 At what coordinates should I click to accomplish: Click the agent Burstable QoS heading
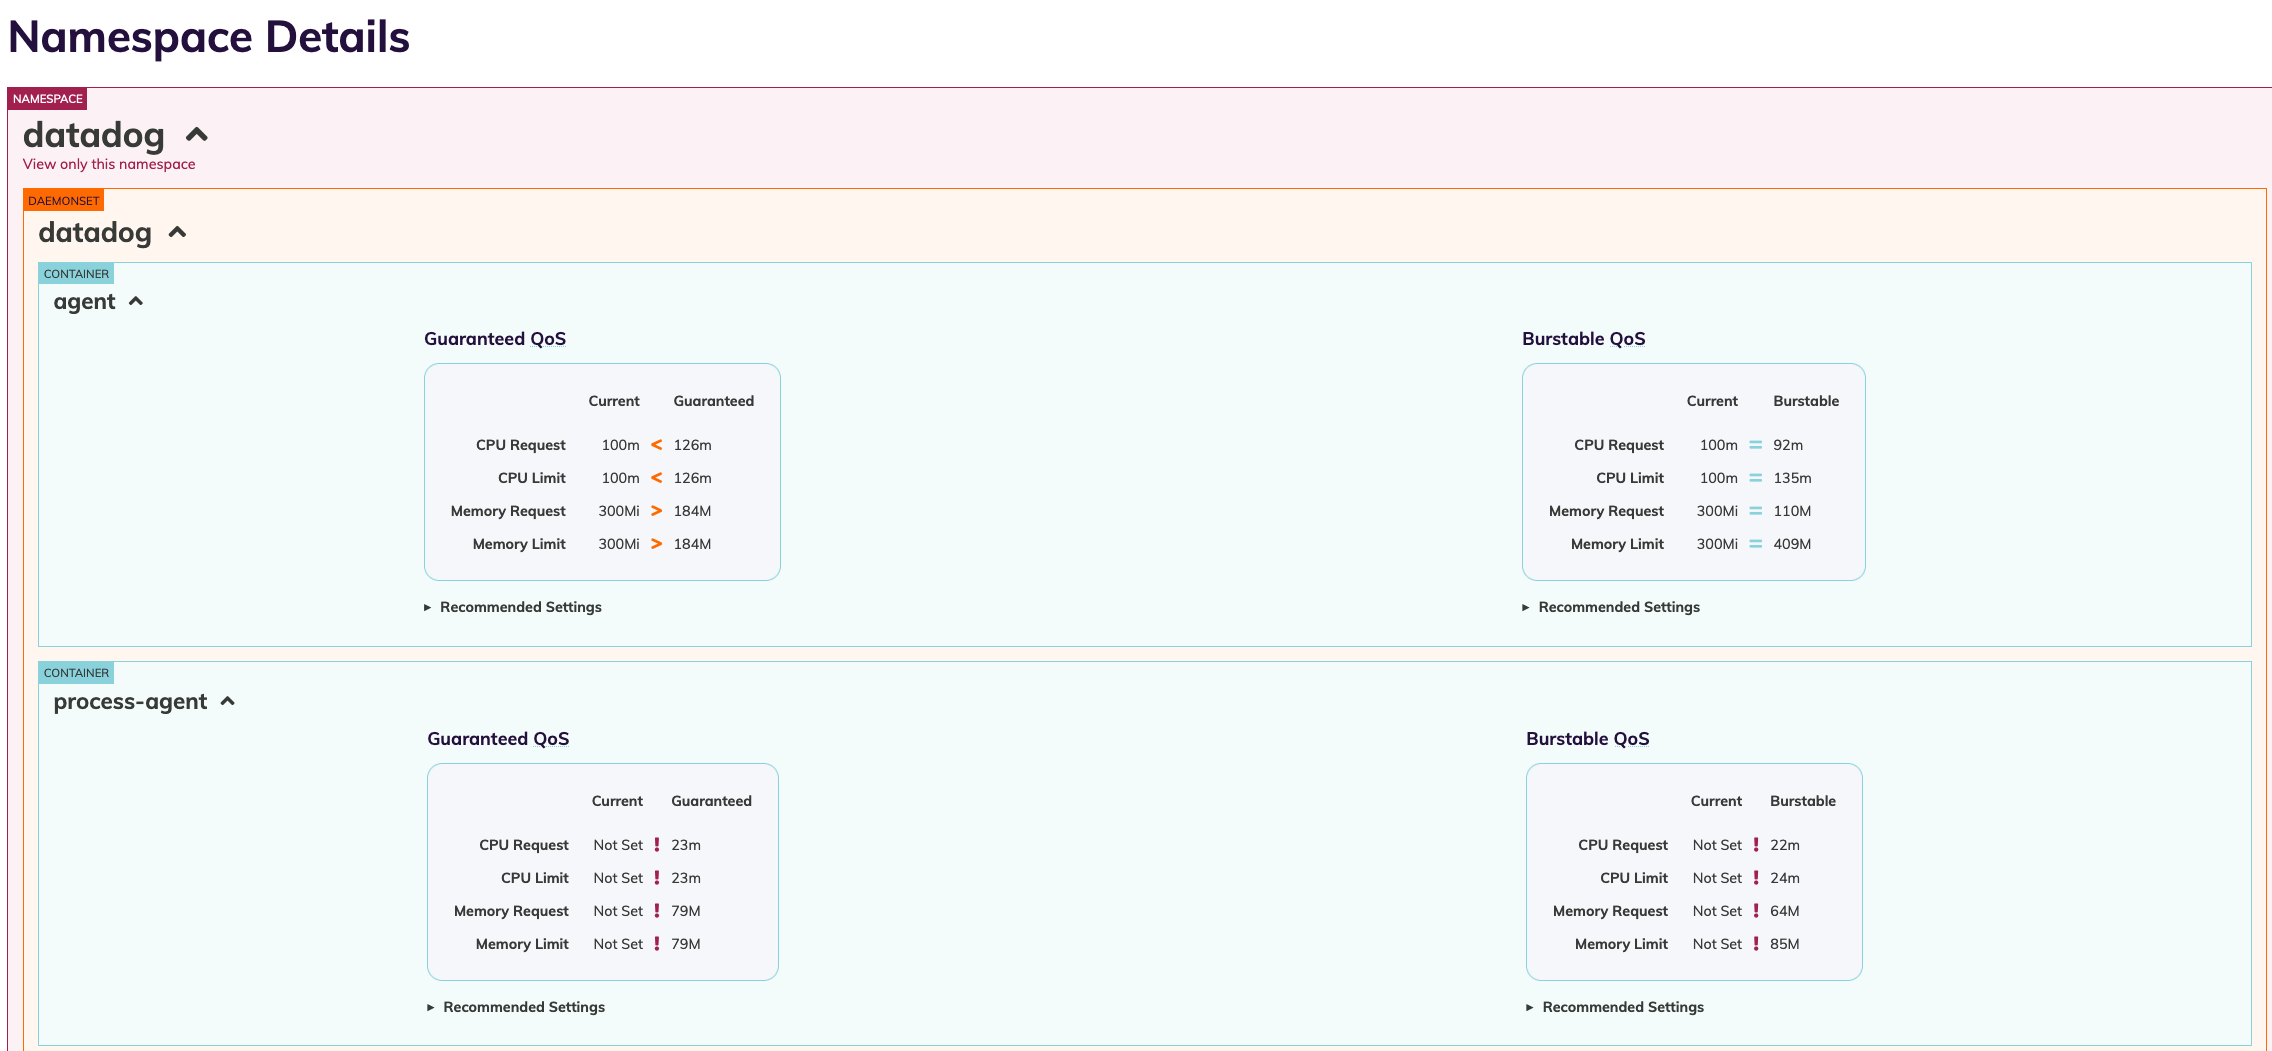coord(1584,339)
